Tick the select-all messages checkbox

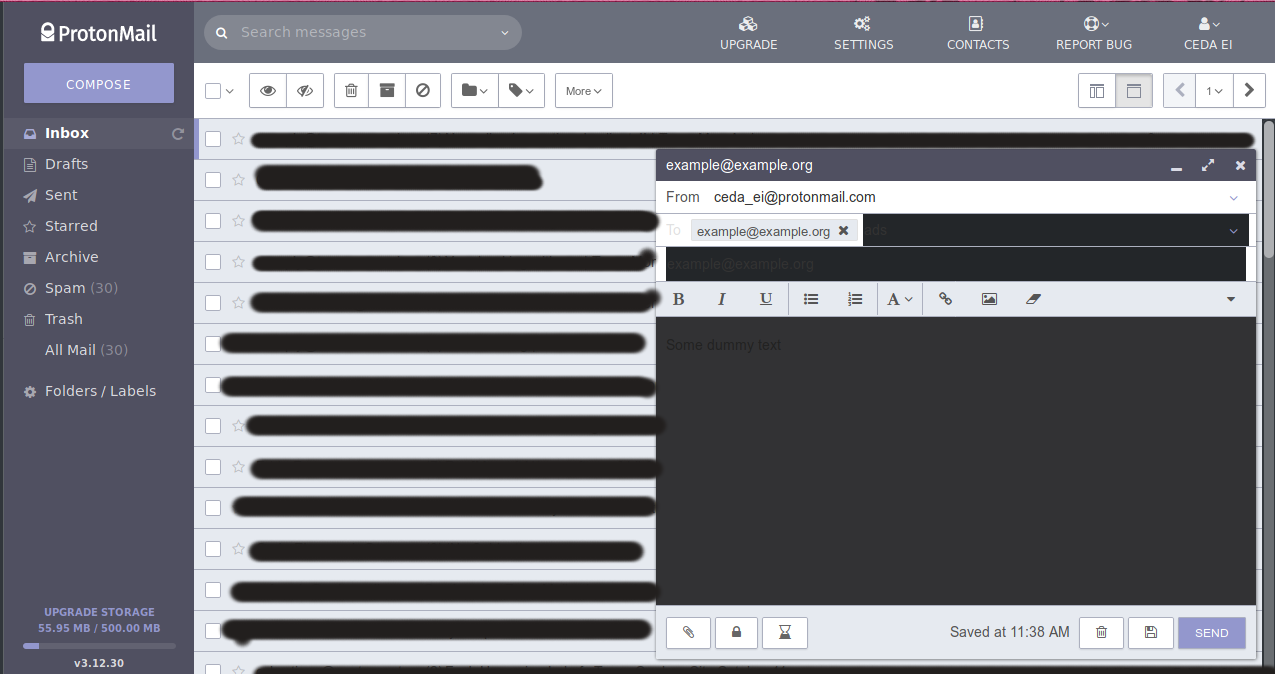tap(213, 91)
